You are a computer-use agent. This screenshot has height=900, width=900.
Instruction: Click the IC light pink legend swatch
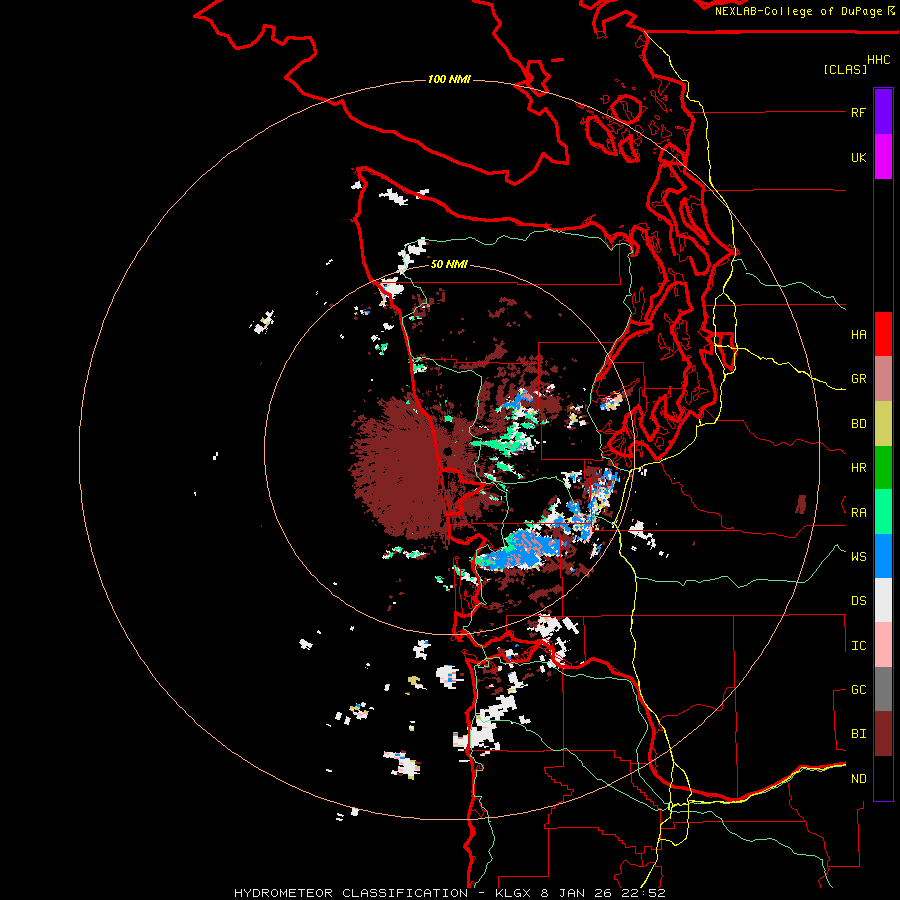coord(883,645)
